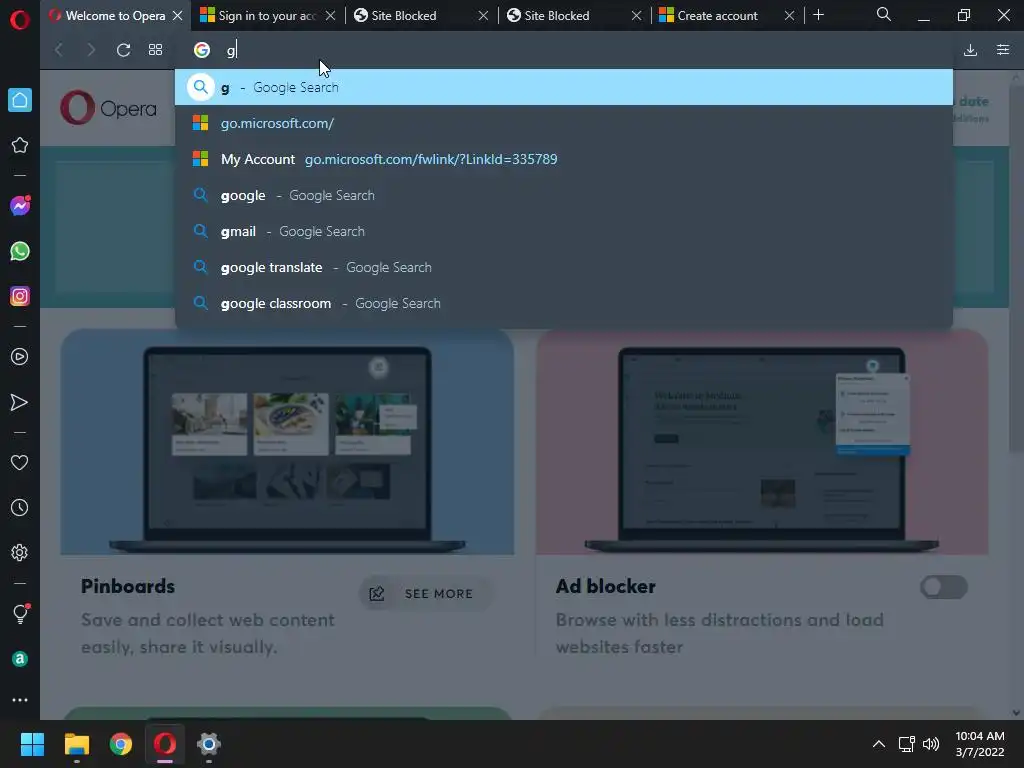Viewport: 1024px width, 768px height.
Task: Click the lightbulb tips icon in sidebar
Action: [20, 613]
